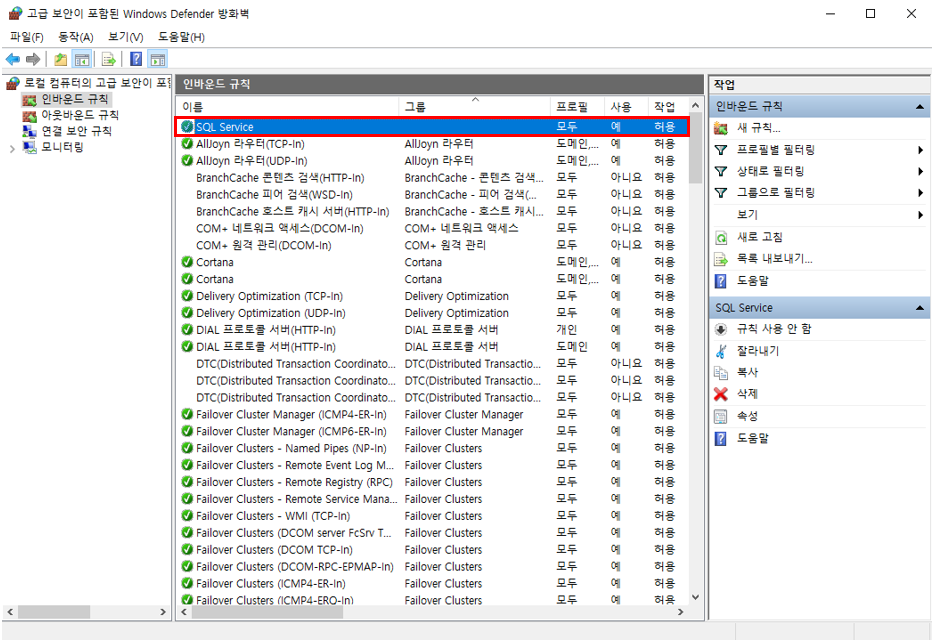Select 인바운드 규칙 in the tree
Screen dimensions: 933x643
click(x=74, y=99)
